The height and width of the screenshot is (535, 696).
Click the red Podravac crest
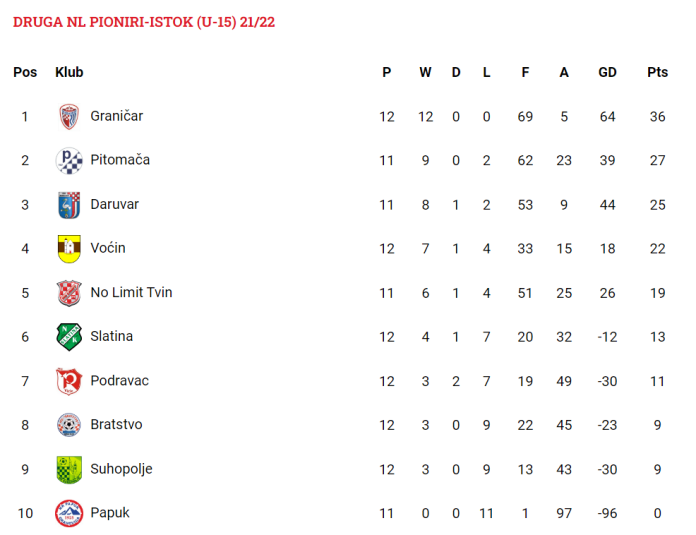click(x=69, y=381)
